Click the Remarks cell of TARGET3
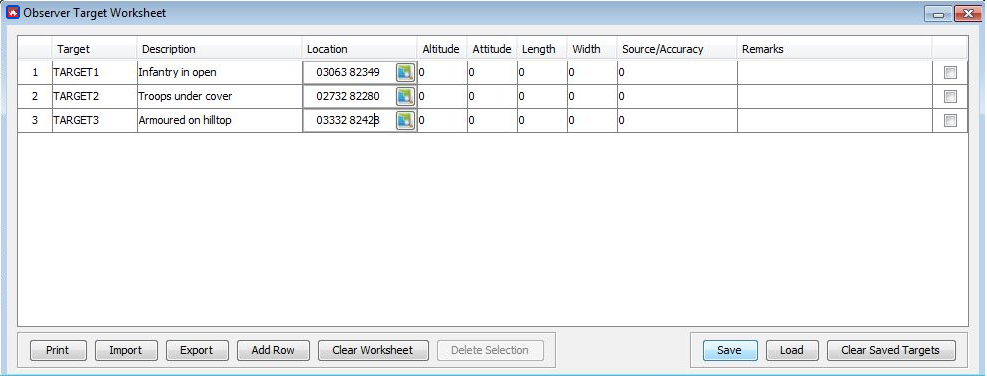 click(835, 120)
